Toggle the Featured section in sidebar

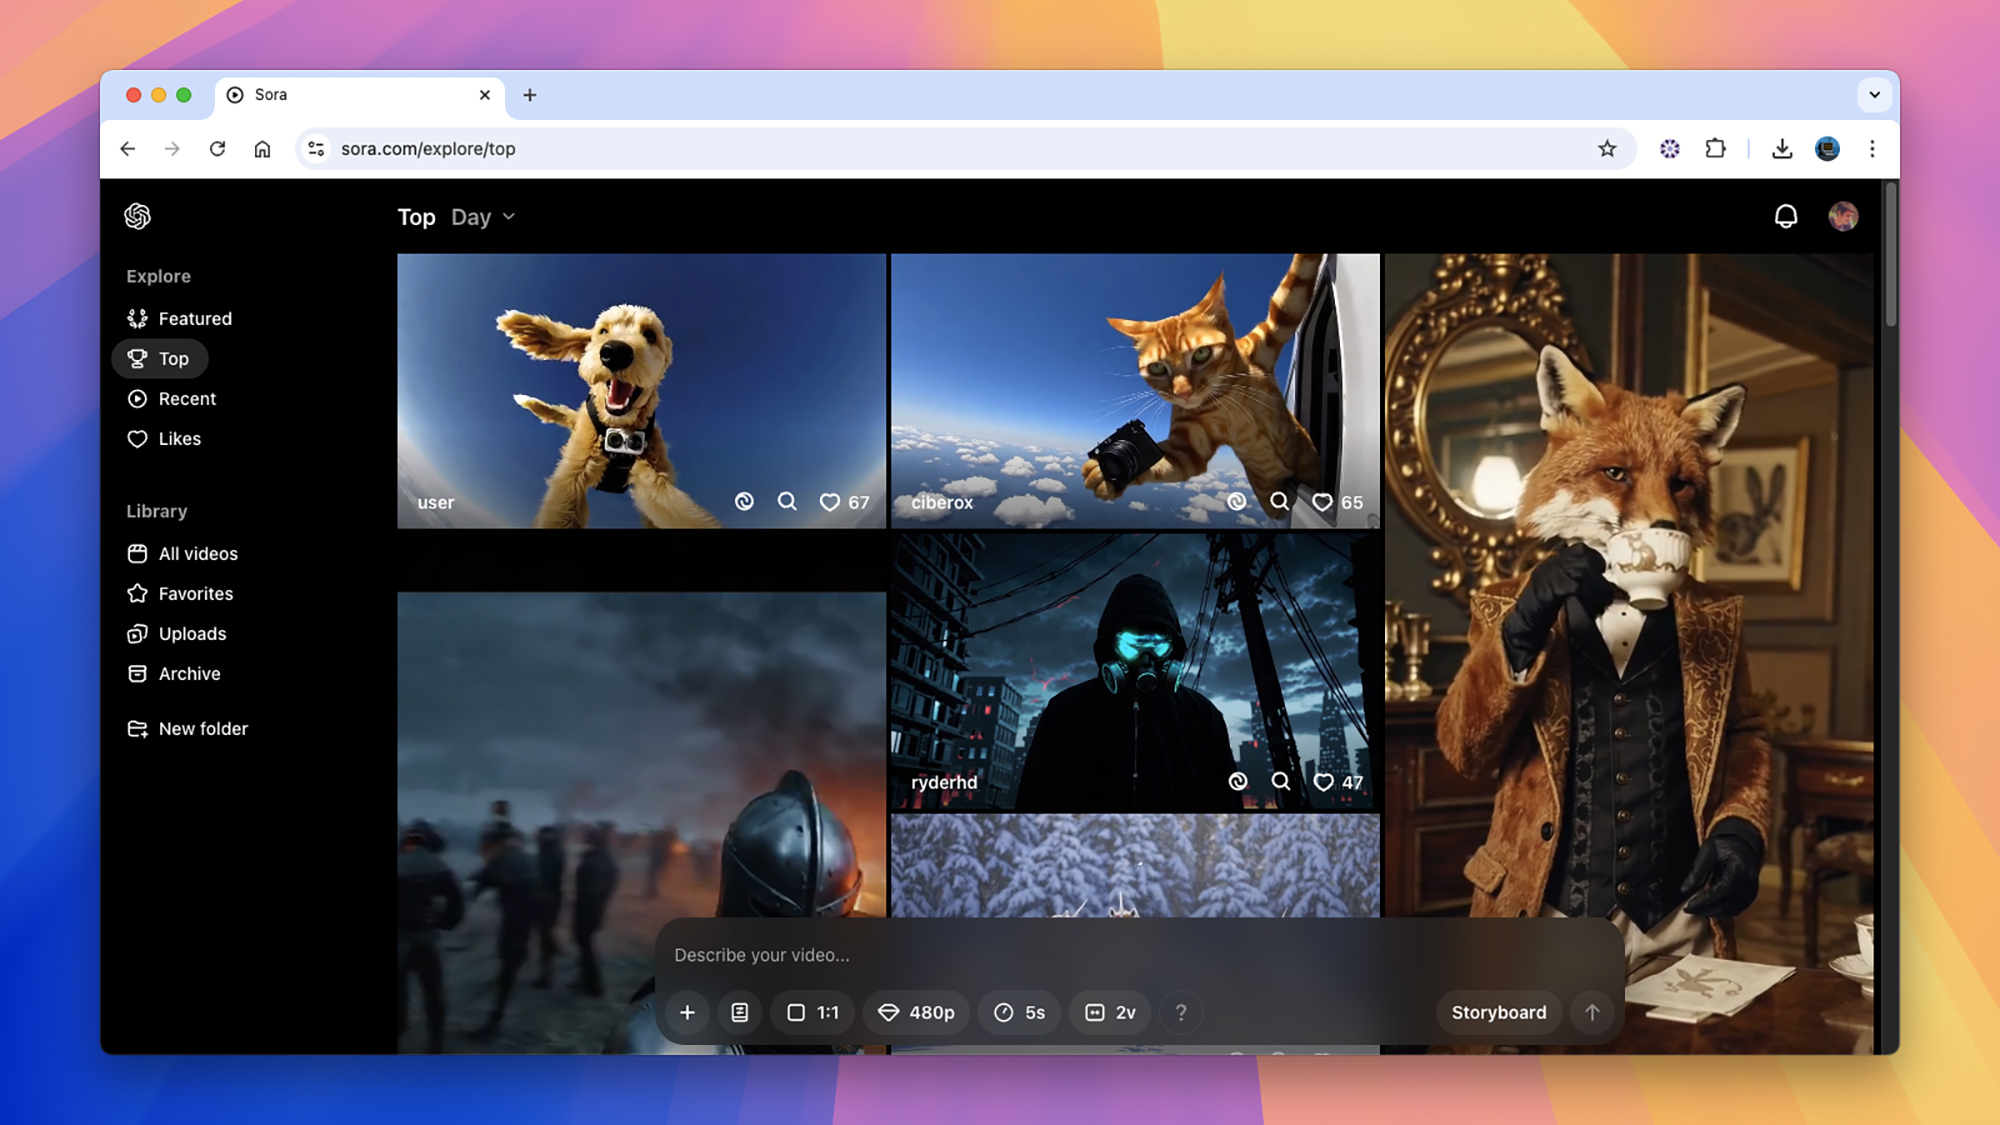click(194, 317)
